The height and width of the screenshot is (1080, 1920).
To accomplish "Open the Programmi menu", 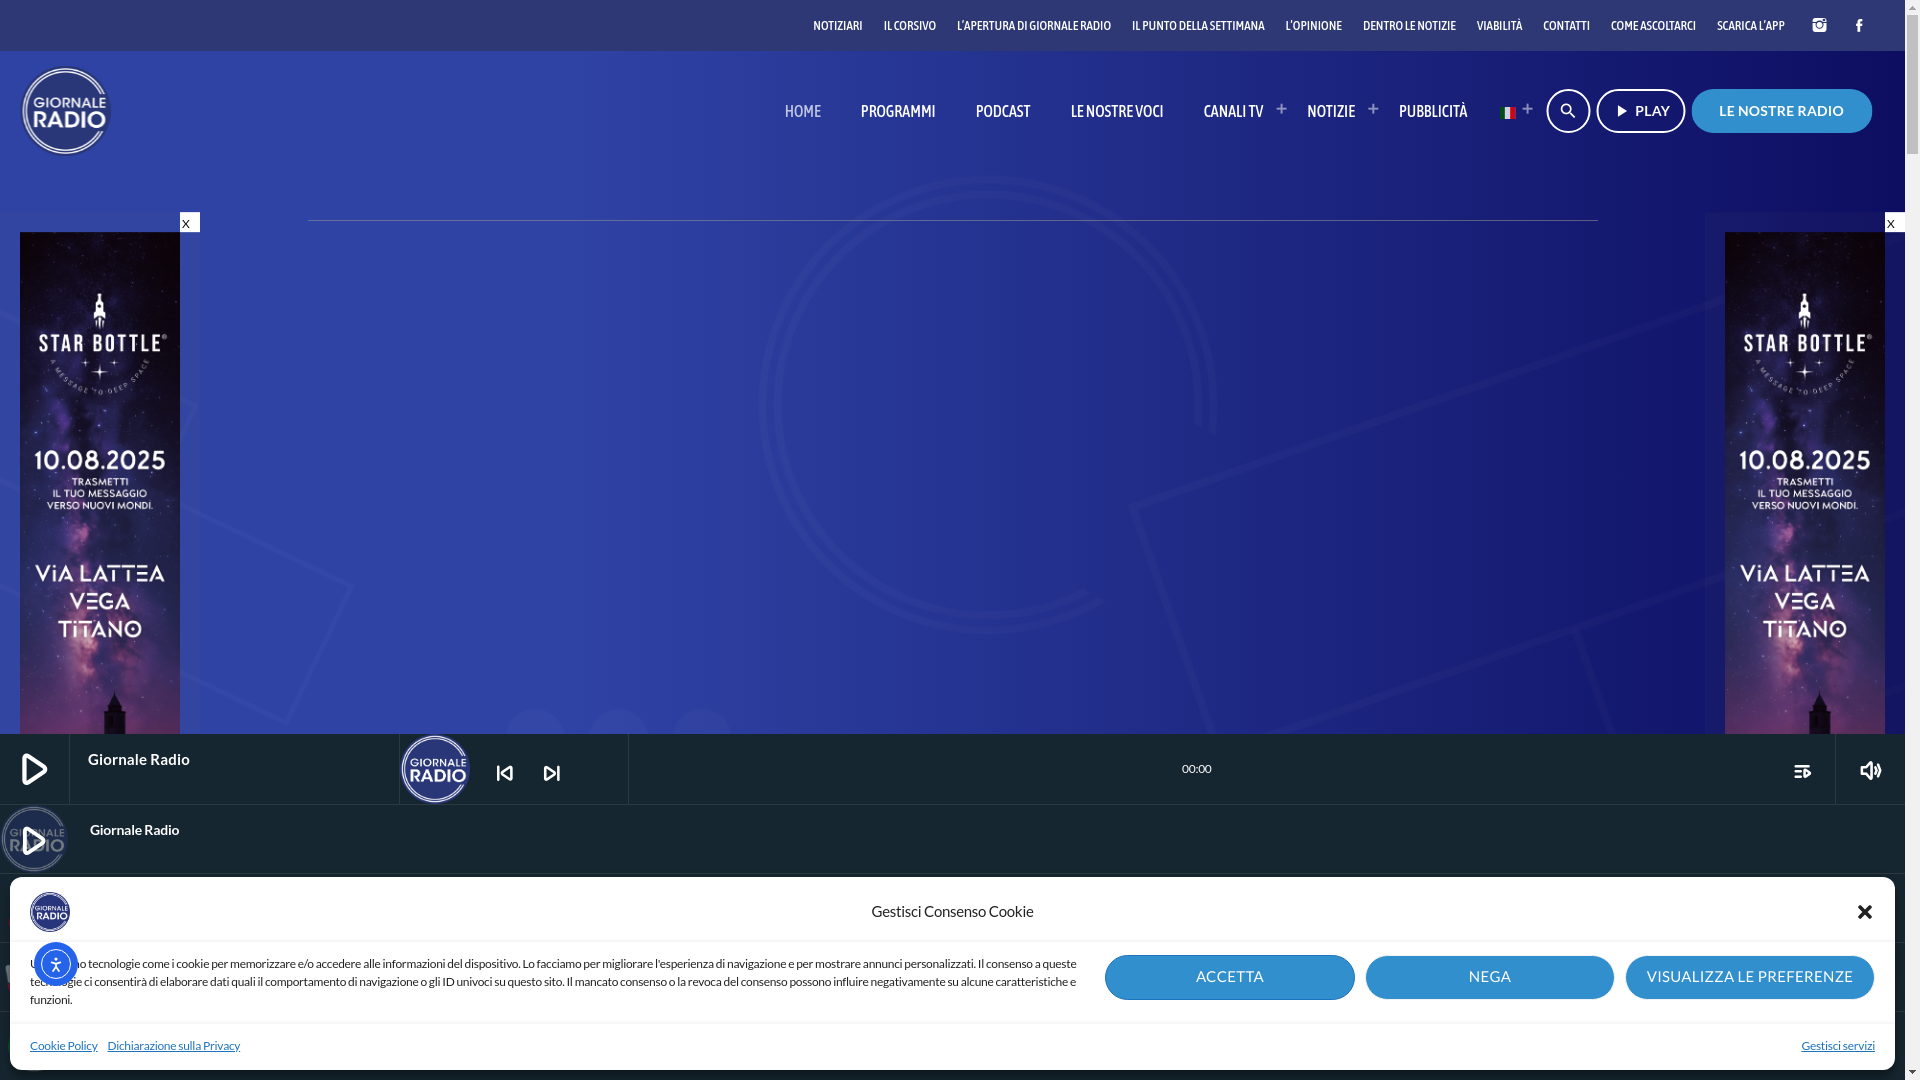I will click(x=898, y=111).
